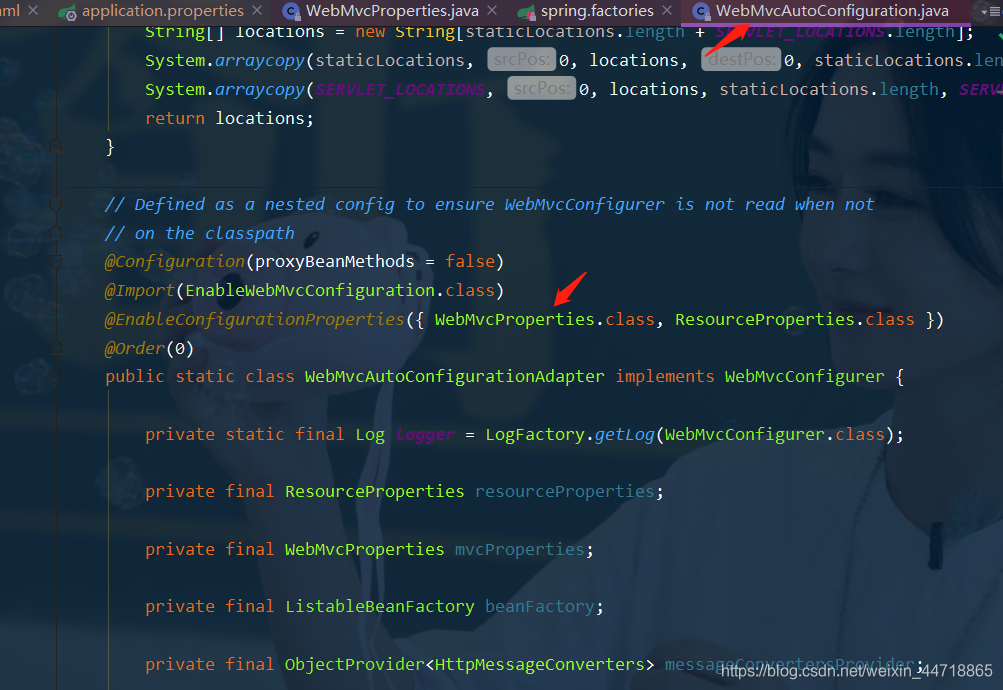Click the 'false' value
Image resolution: width=1003 pixels, height=690 pixels.
coord(470,262)
